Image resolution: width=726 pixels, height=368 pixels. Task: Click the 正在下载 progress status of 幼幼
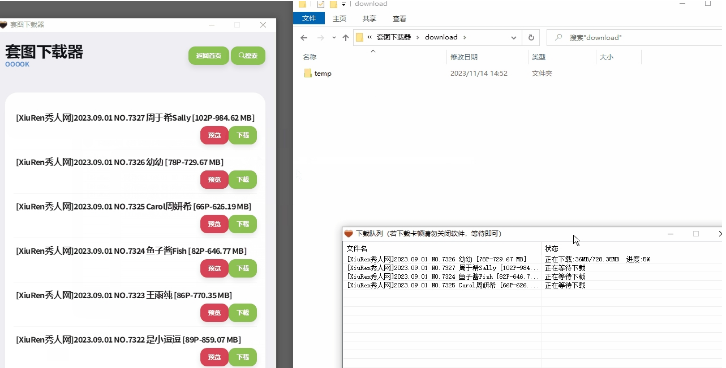[x=597, y=259]
